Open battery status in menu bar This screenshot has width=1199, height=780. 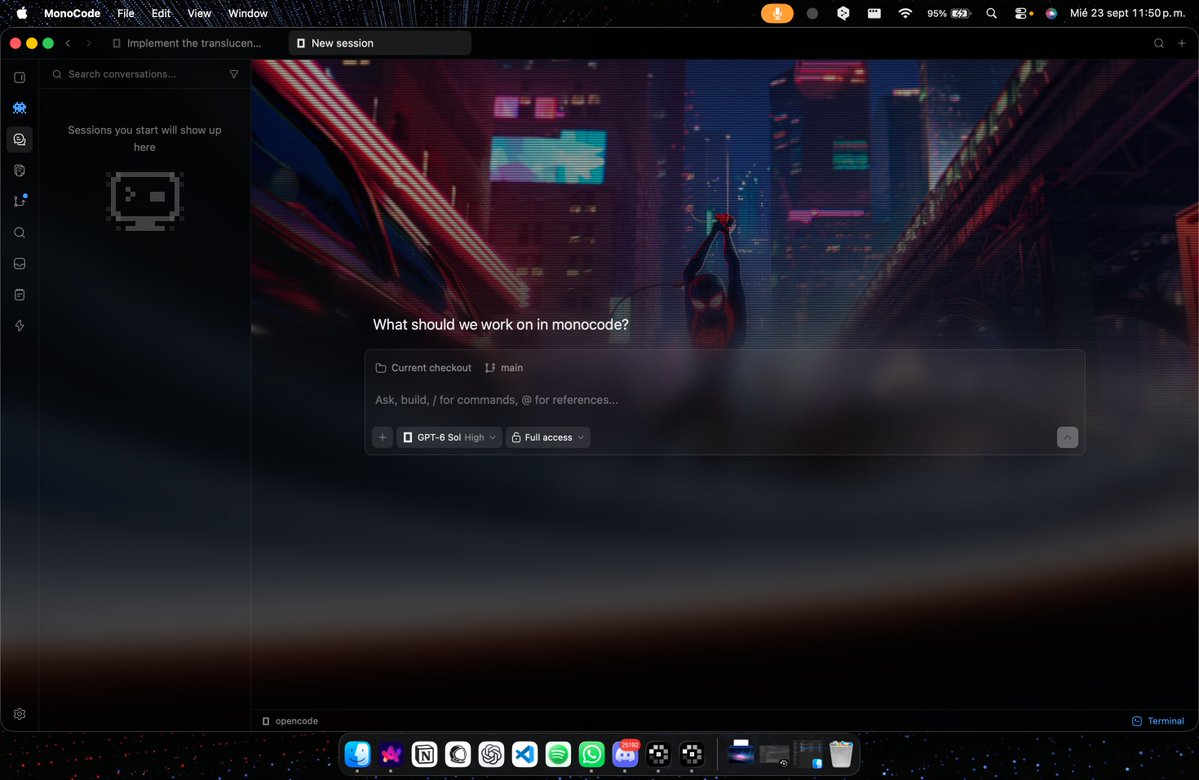(x=948, y=13)
